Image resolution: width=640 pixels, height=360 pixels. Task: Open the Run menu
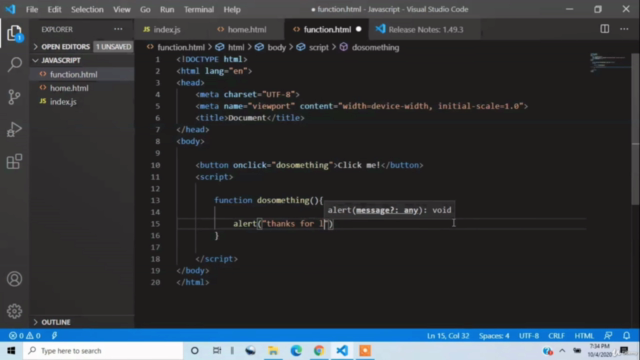[167, 9]
